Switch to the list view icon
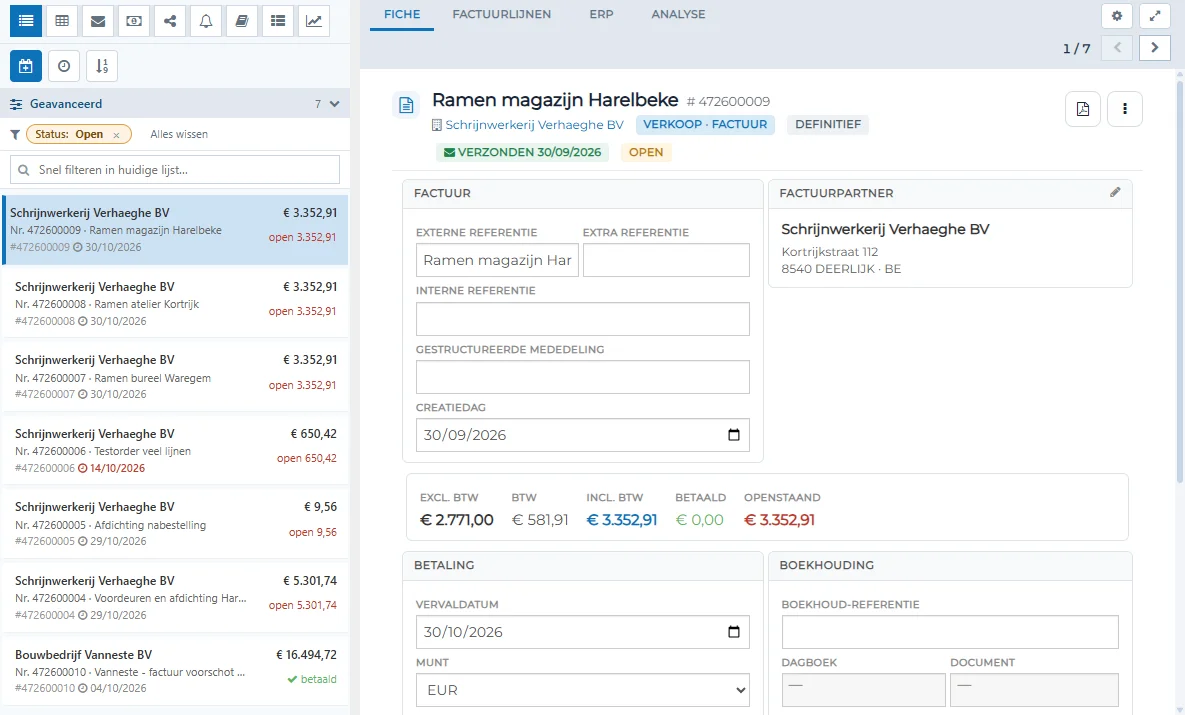Image resolution: width=1185 pixels, height=715 pixels. pyautogui.click(x=26, y=21)
